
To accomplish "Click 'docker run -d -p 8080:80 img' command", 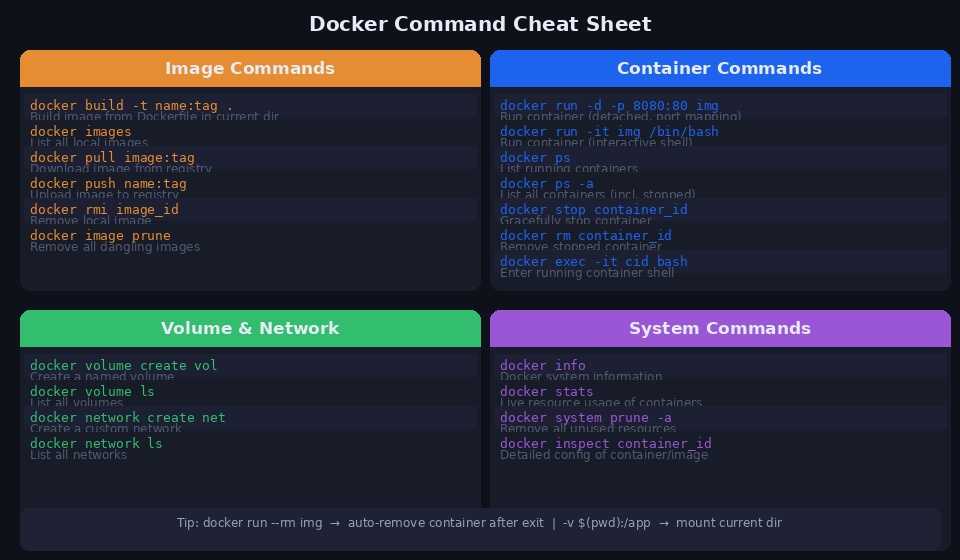I will point(609,106).
